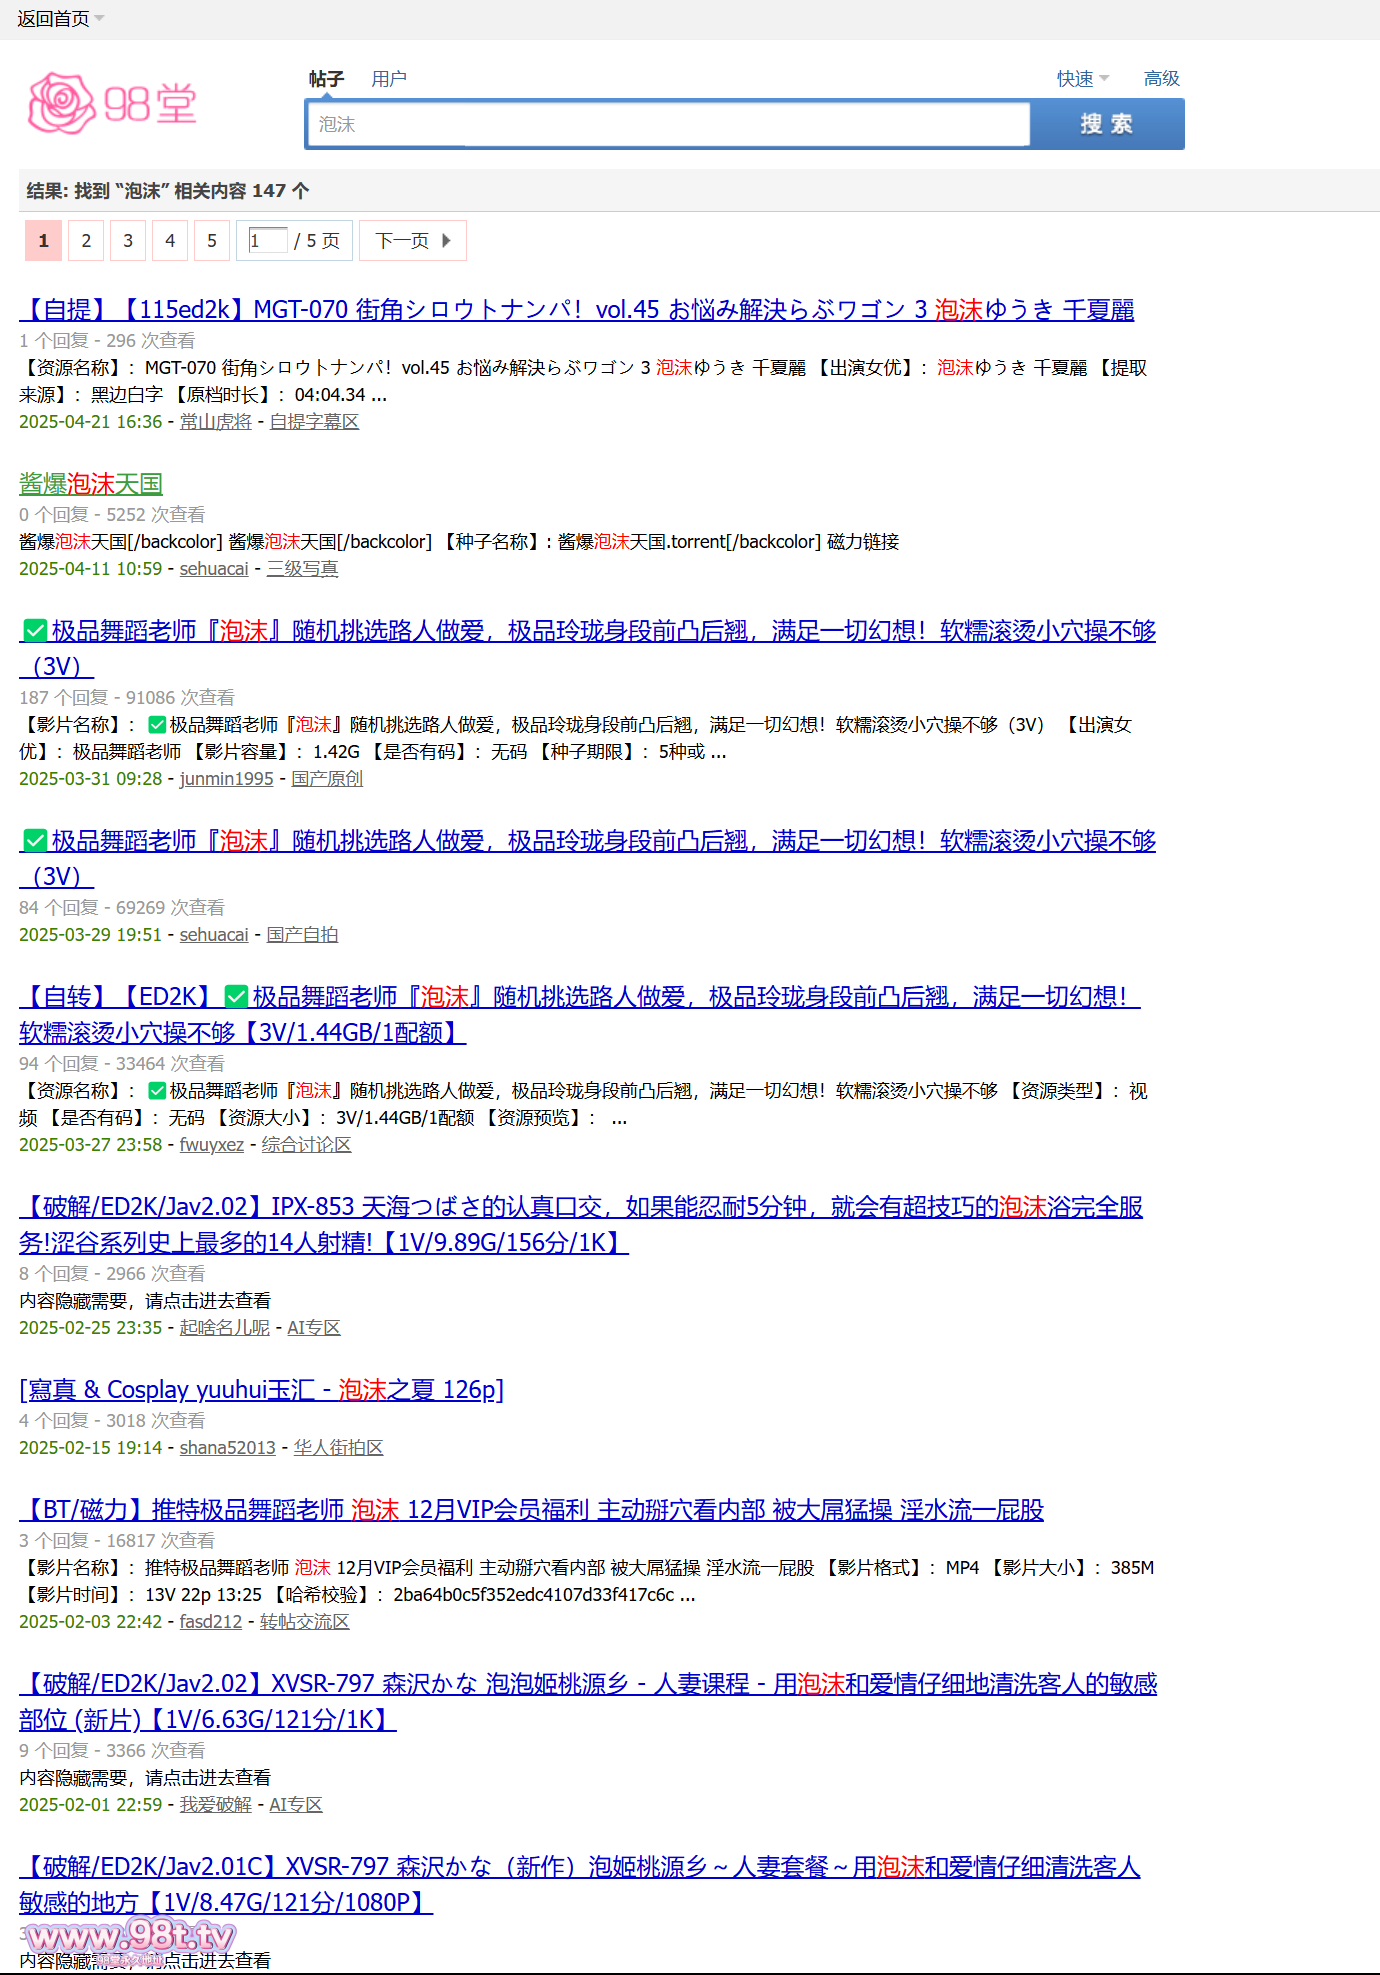
Task: Open the 转帖交流区 forum link
Action: [304, 1622]
